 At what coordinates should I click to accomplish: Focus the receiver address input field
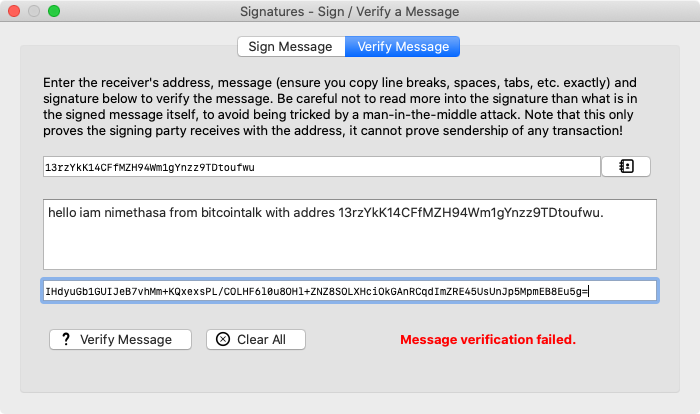point(321,167)
